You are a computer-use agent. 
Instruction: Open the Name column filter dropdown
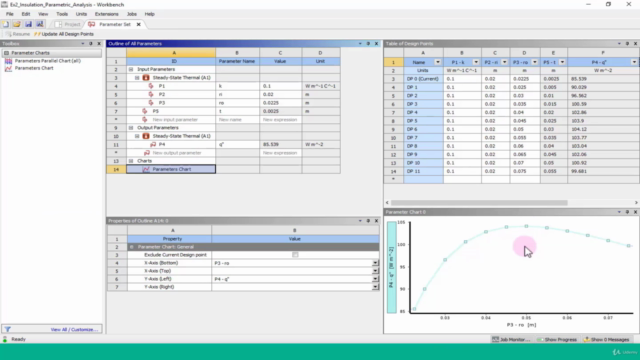(x=438, y=62)
